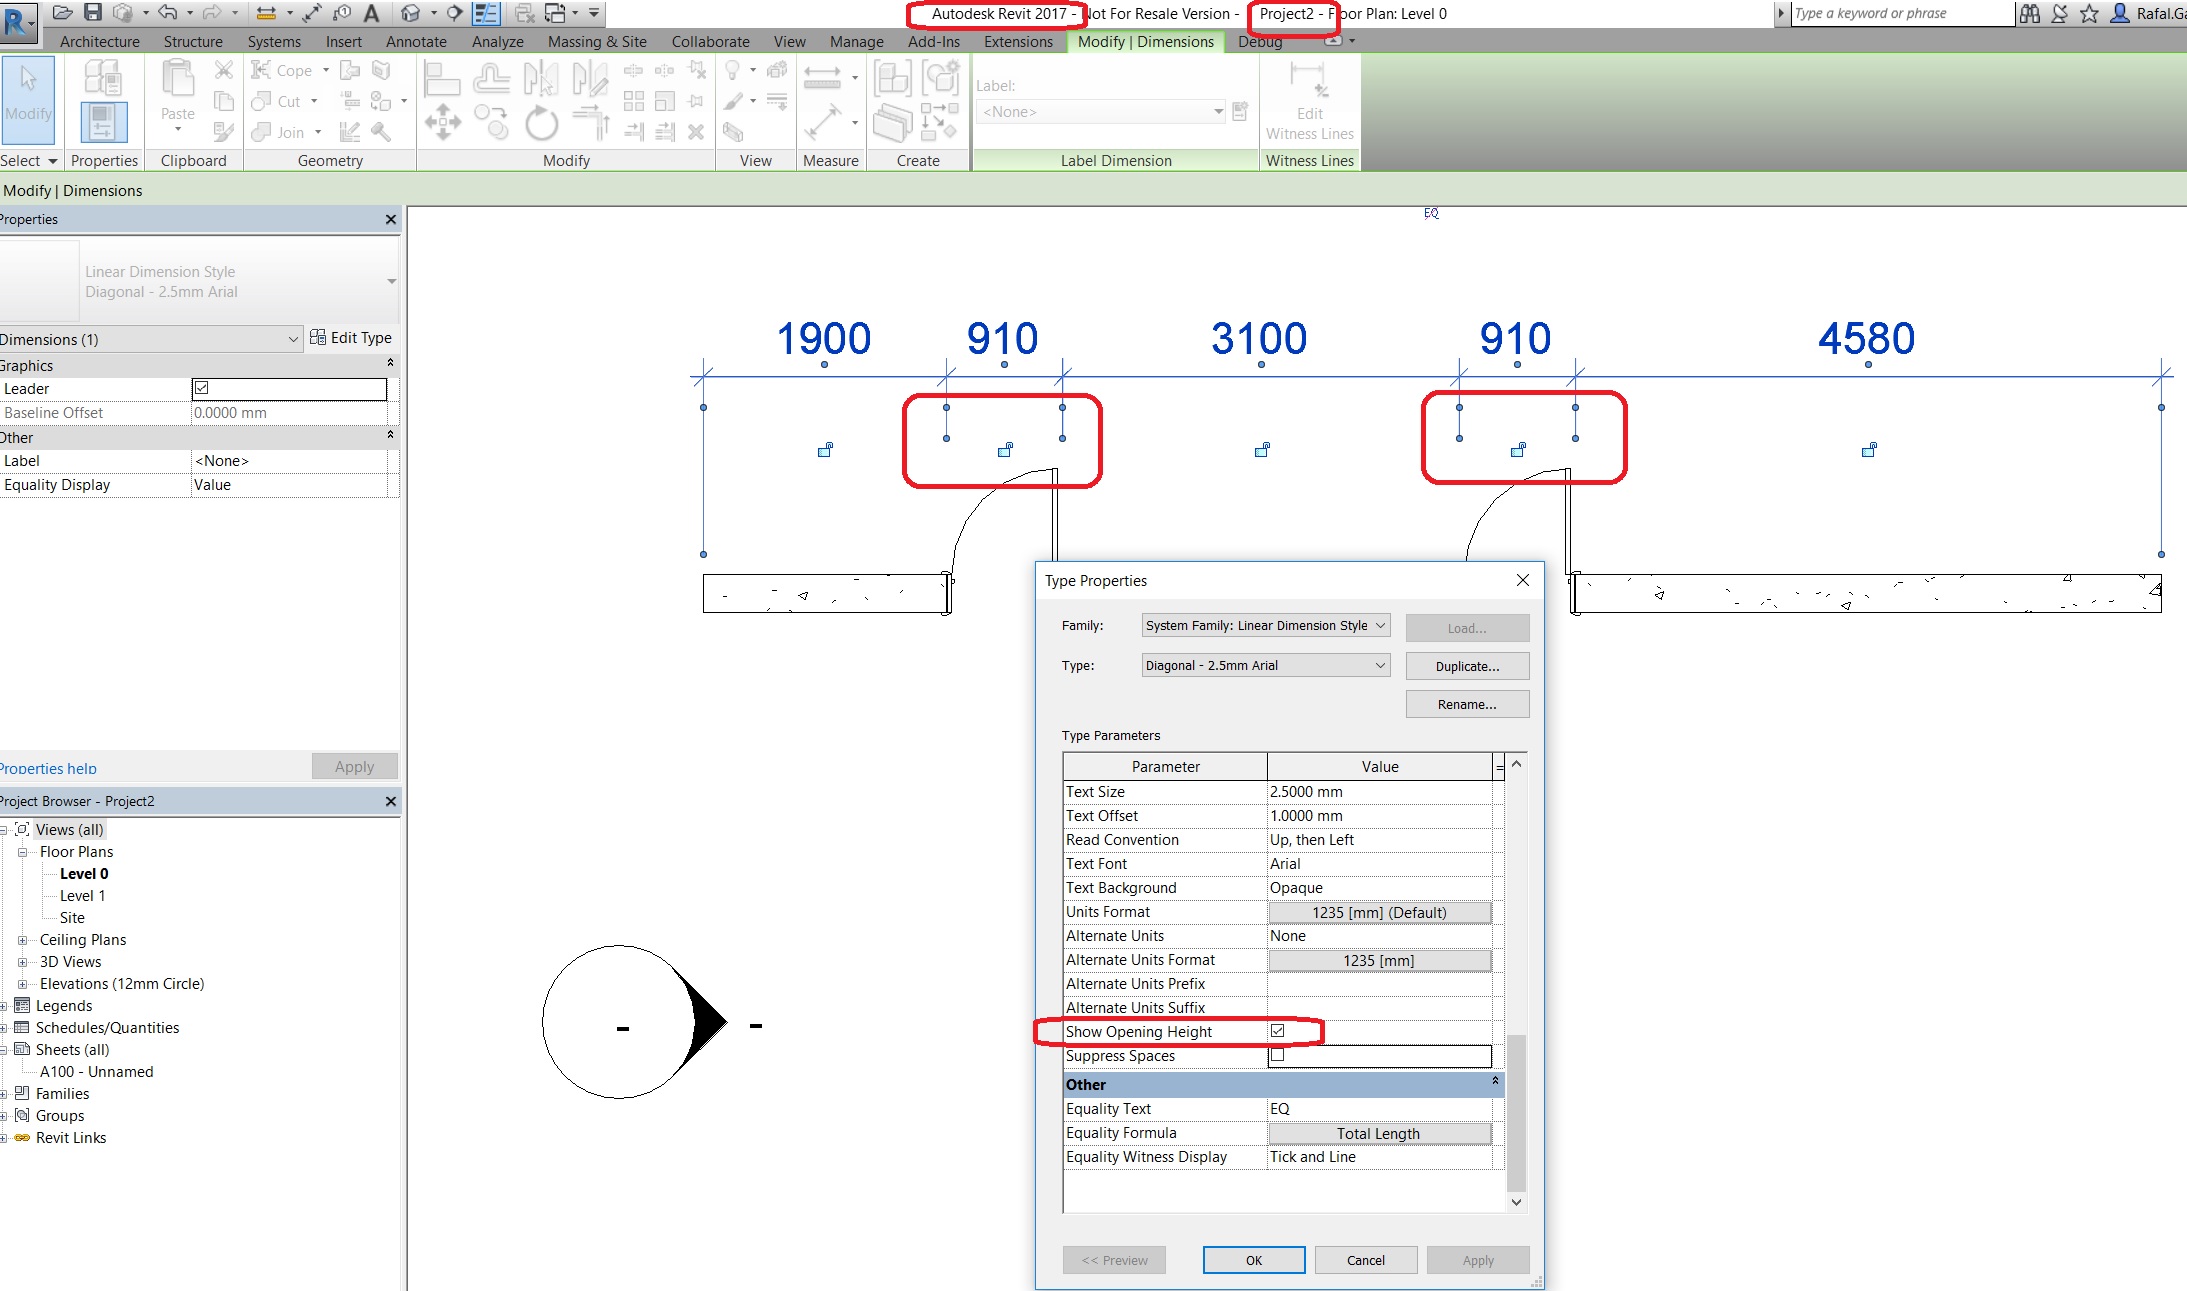
Task: Open the Family dropdown in Type Properties
Action: [x=1264, y=625]
